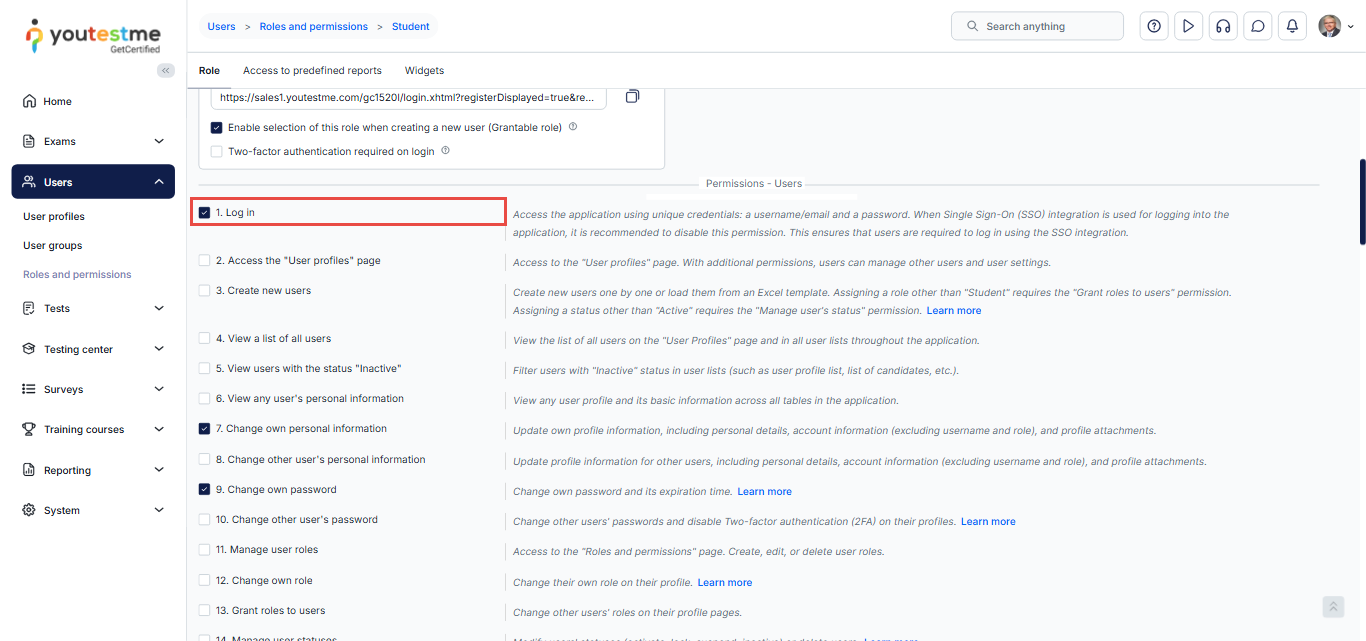Open the user avatar profile dropdown
The height and width of the screenshot is (641, 1366).
pos(1335,26)
